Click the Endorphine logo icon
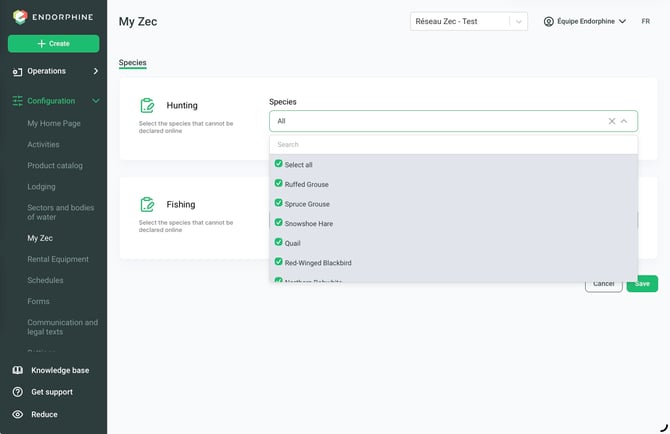The width and height of the screenshot is (670, 434). coord(20,17)
